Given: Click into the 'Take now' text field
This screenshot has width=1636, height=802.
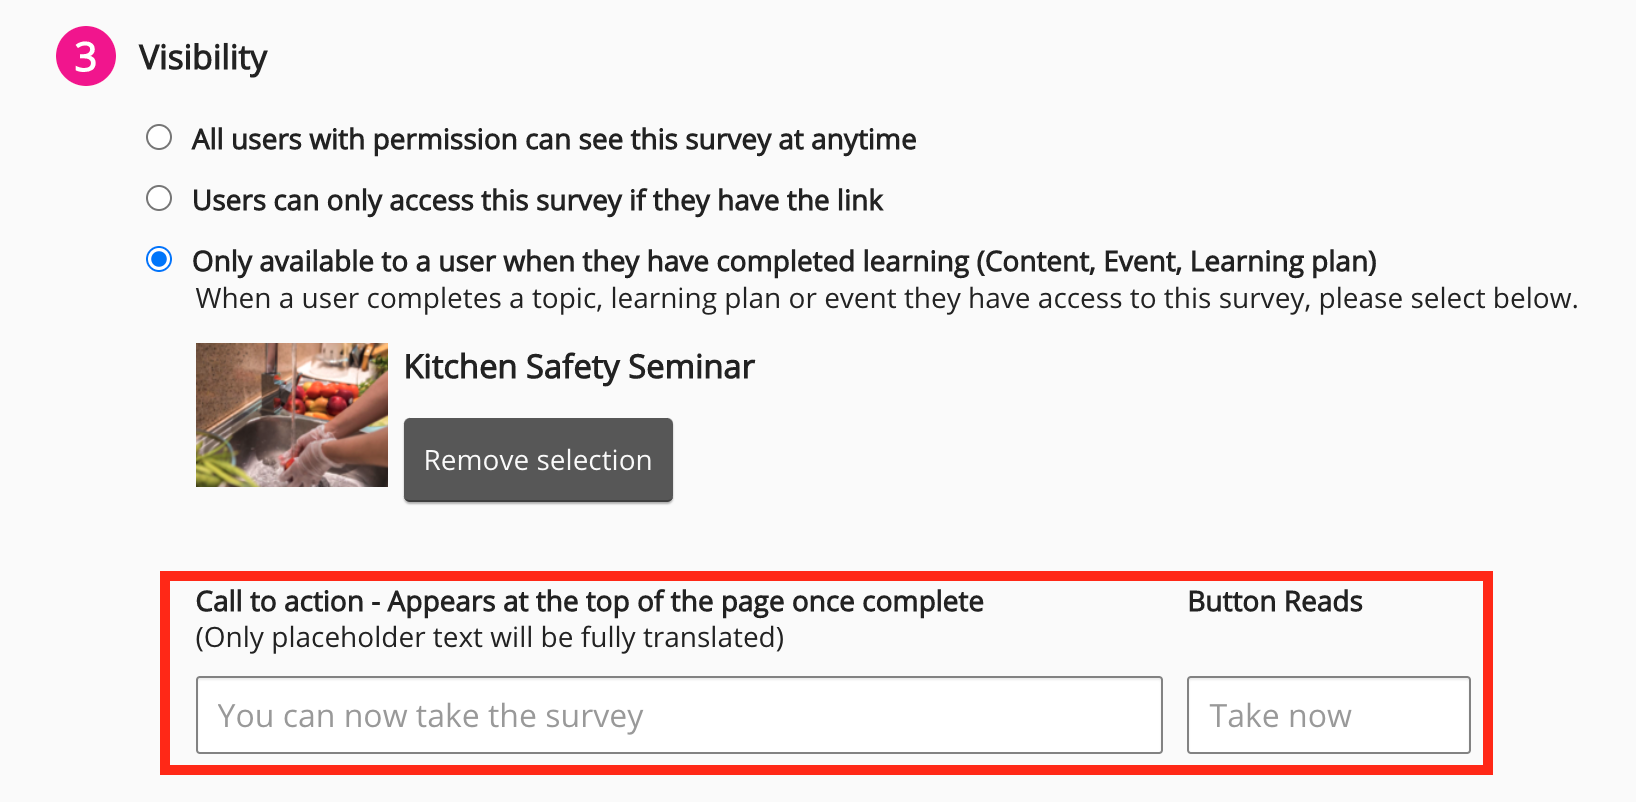Looking at the screenshot, I should [1328, 715].
